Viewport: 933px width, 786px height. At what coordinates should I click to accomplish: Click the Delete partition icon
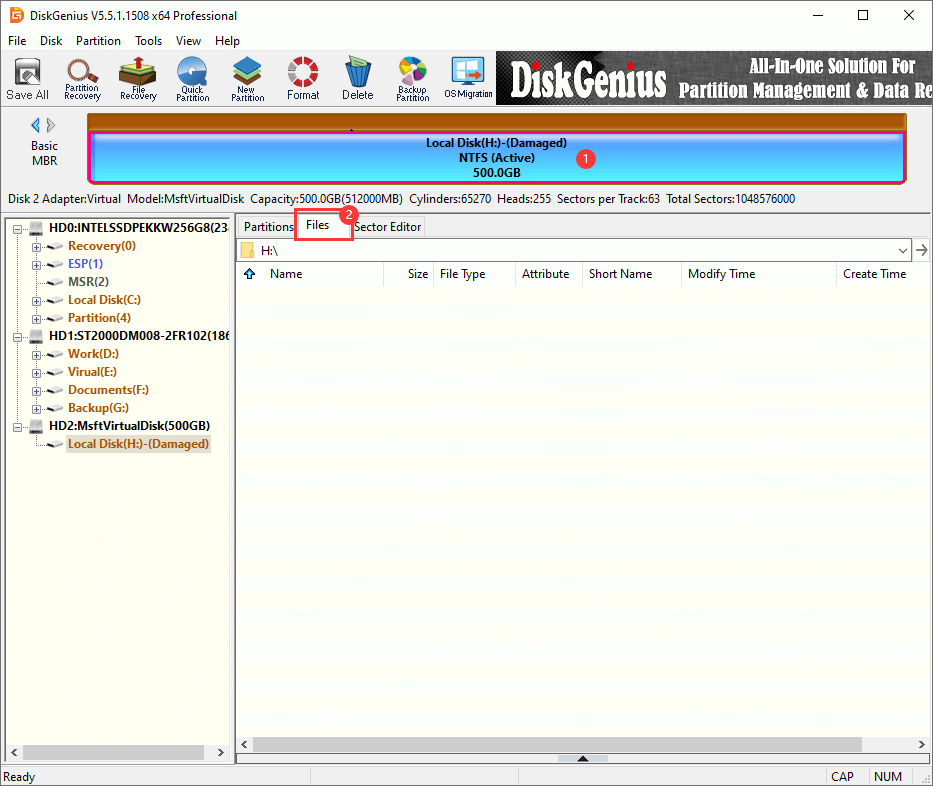tap(358, 79)
